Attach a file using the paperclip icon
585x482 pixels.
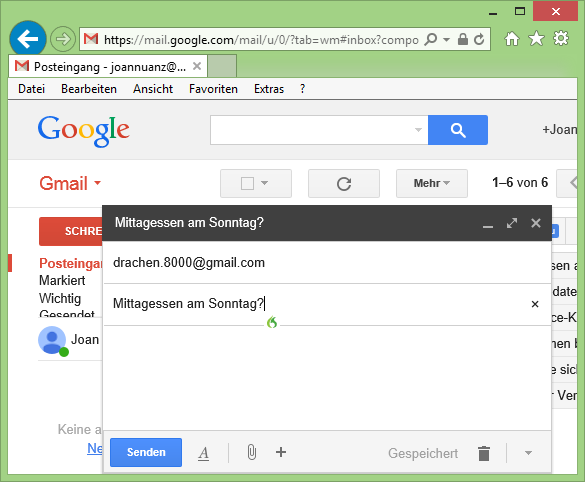click(252, 453)
